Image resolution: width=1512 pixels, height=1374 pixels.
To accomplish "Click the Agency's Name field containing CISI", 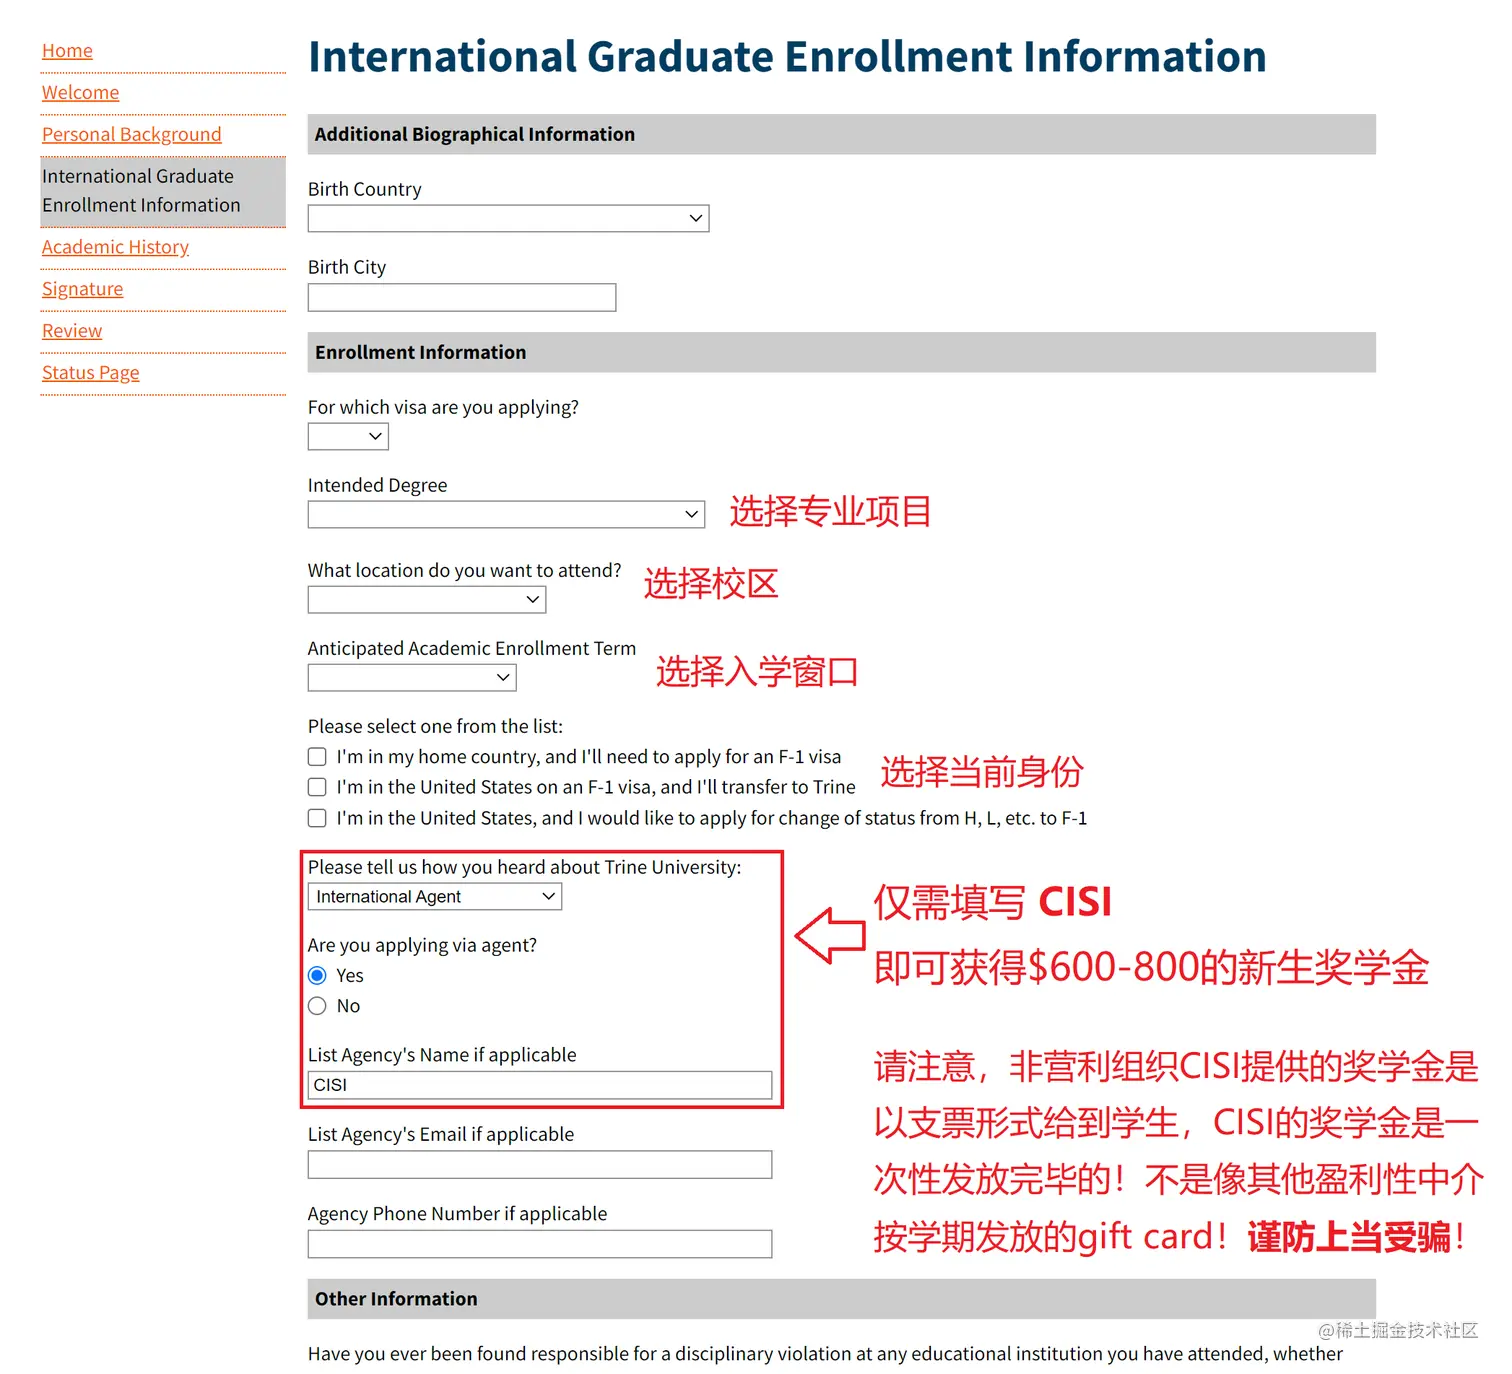I will [540, 1085].
